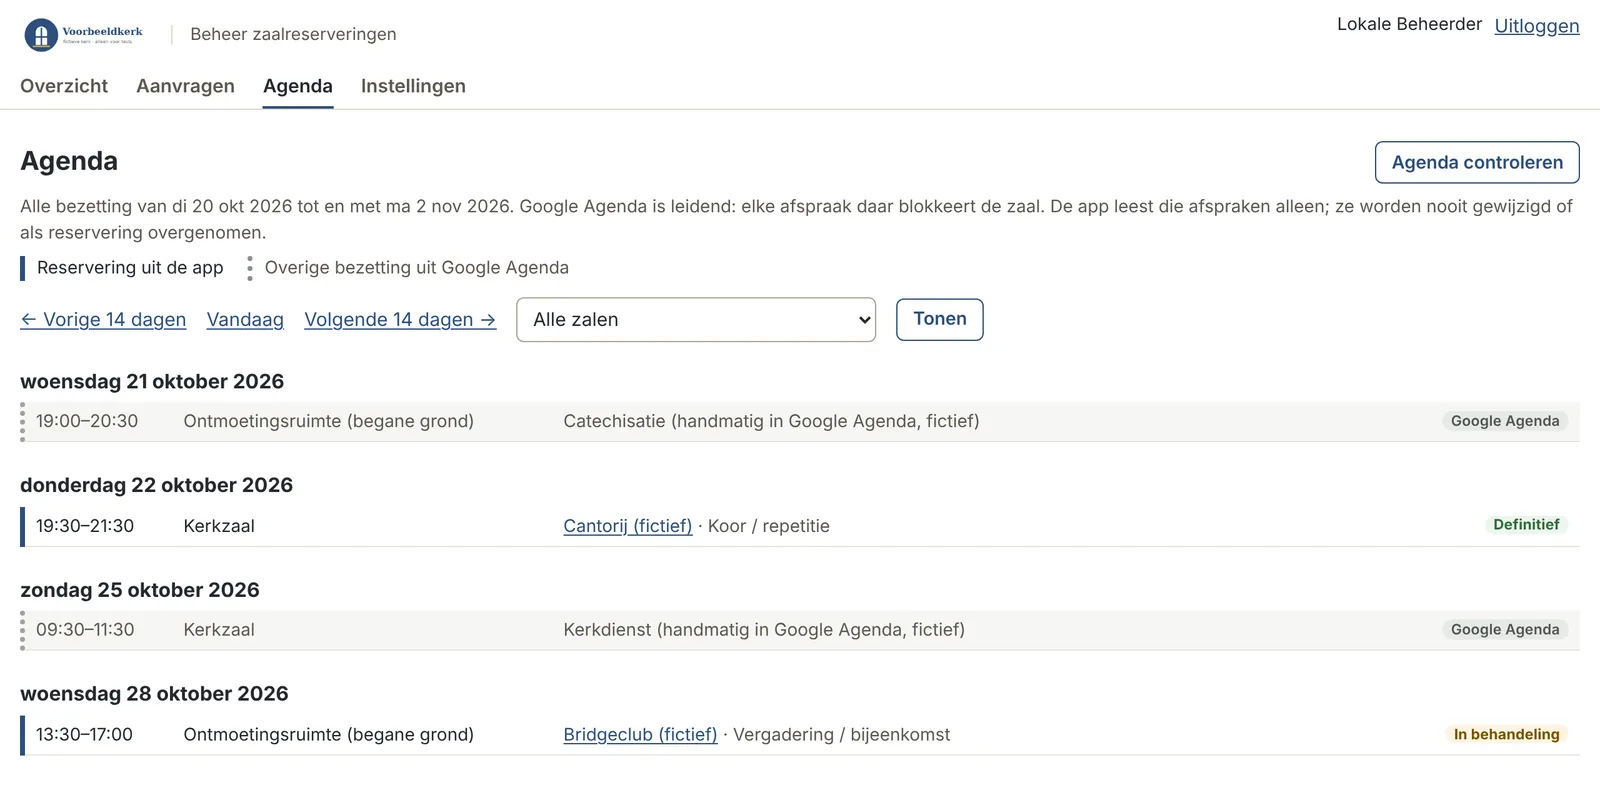Image resolution: width=1600 pixels, height=793 pixels.
Task: Click the Agenda controleren button
Action: coord(1477,162)
